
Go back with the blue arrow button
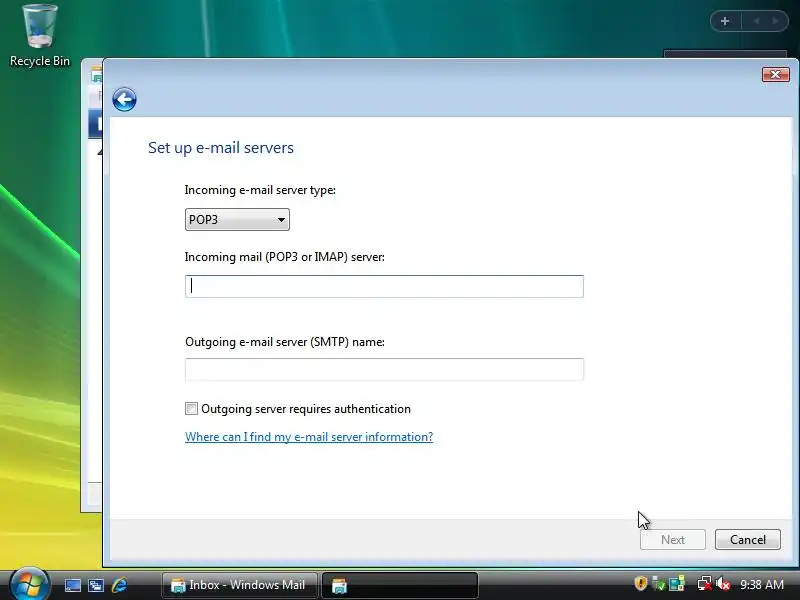click(x=124, y=99)
